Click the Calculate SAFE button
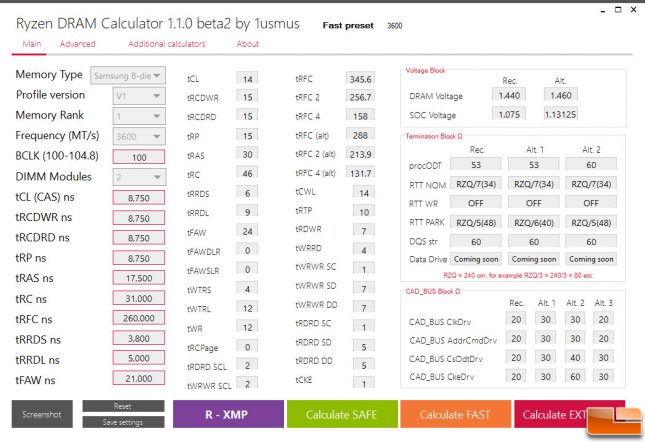Screen dimensions: 645x442 [x=342, y=414]
